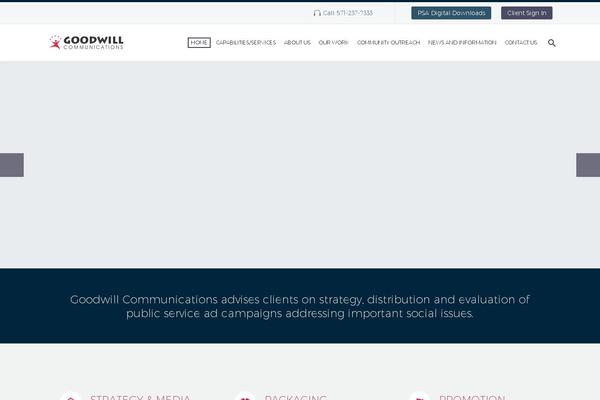Image resolution: width=600 pixels, height=400 pixels.
Task: Select the Home menu item
Action: point(199,42)
